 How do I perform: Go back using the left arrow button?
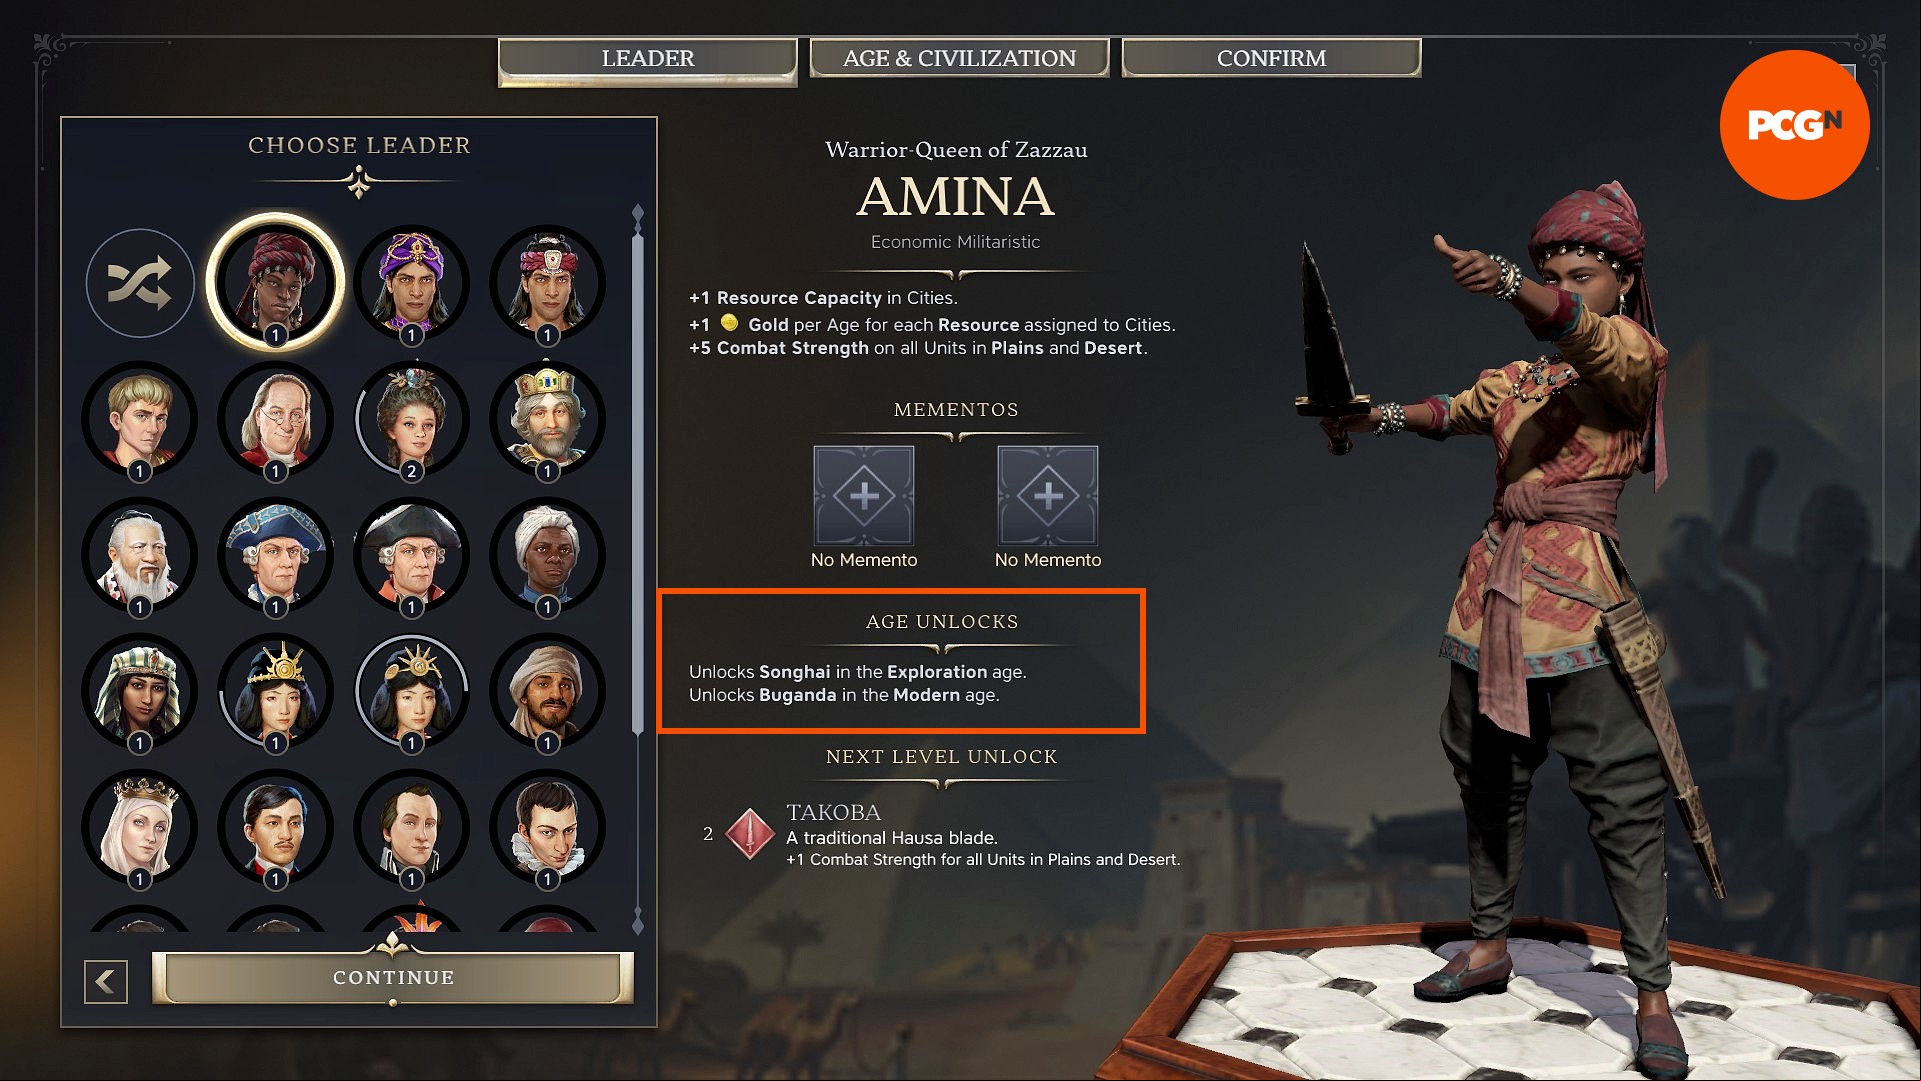[x=106, y=982]
